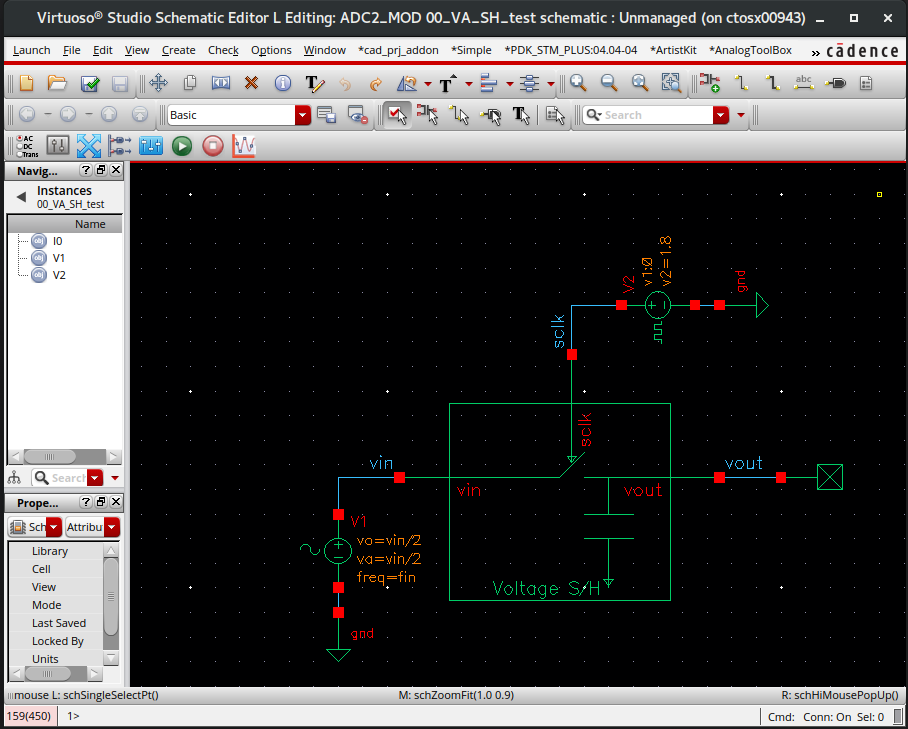Select instance V1 in Navigator tree

(58, 258)
